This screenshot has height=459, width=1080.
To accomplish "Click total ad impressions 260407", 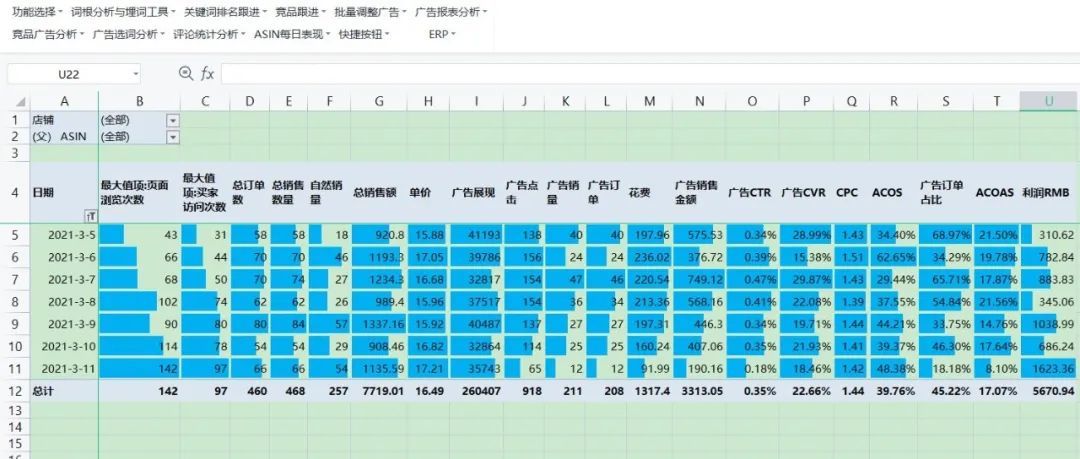I will click(x=476, y=391).
